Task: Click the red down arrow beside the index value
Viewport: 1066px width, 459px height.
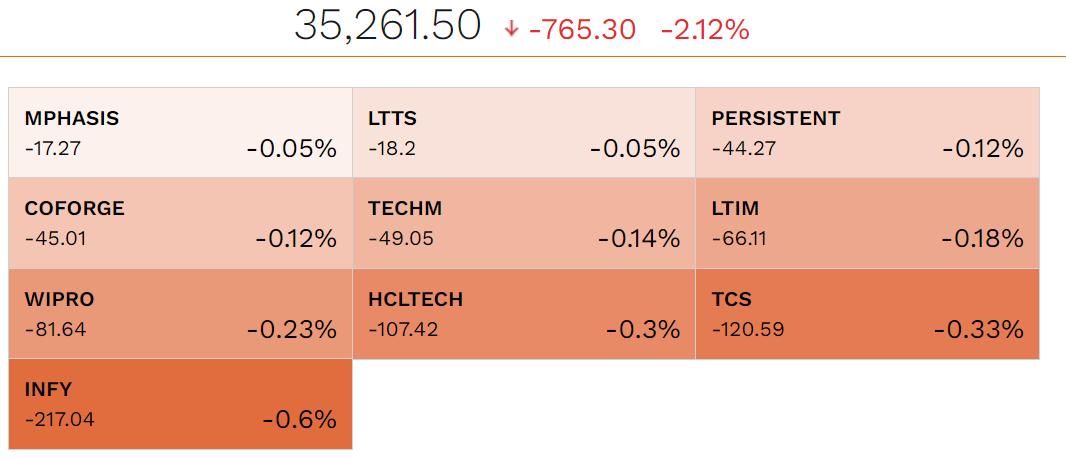Action: (512, 30)
